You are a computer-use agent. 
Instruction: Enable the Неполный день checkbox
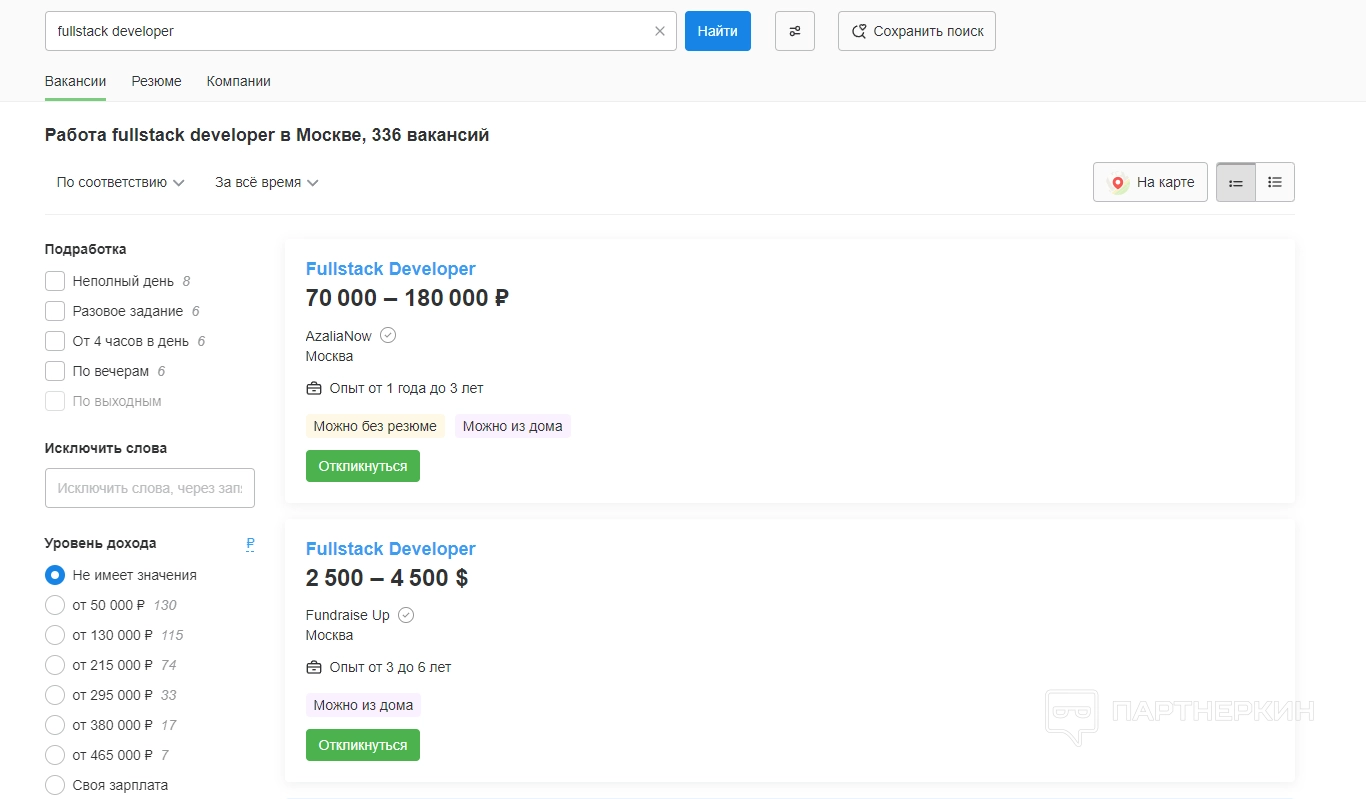(55, 281)
